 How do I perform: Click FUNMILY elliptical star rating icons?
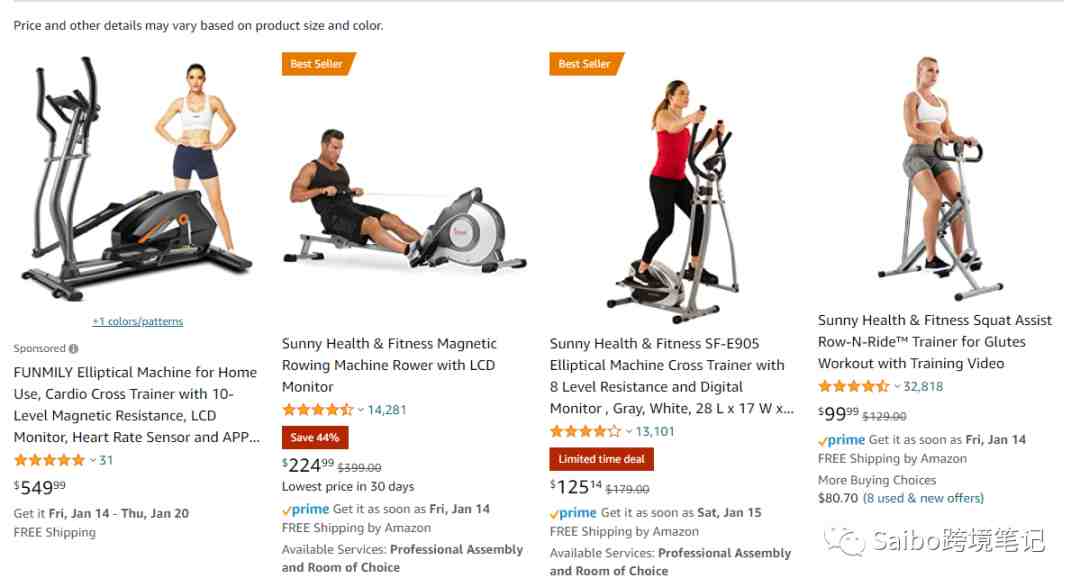click(x=50, y=460)
